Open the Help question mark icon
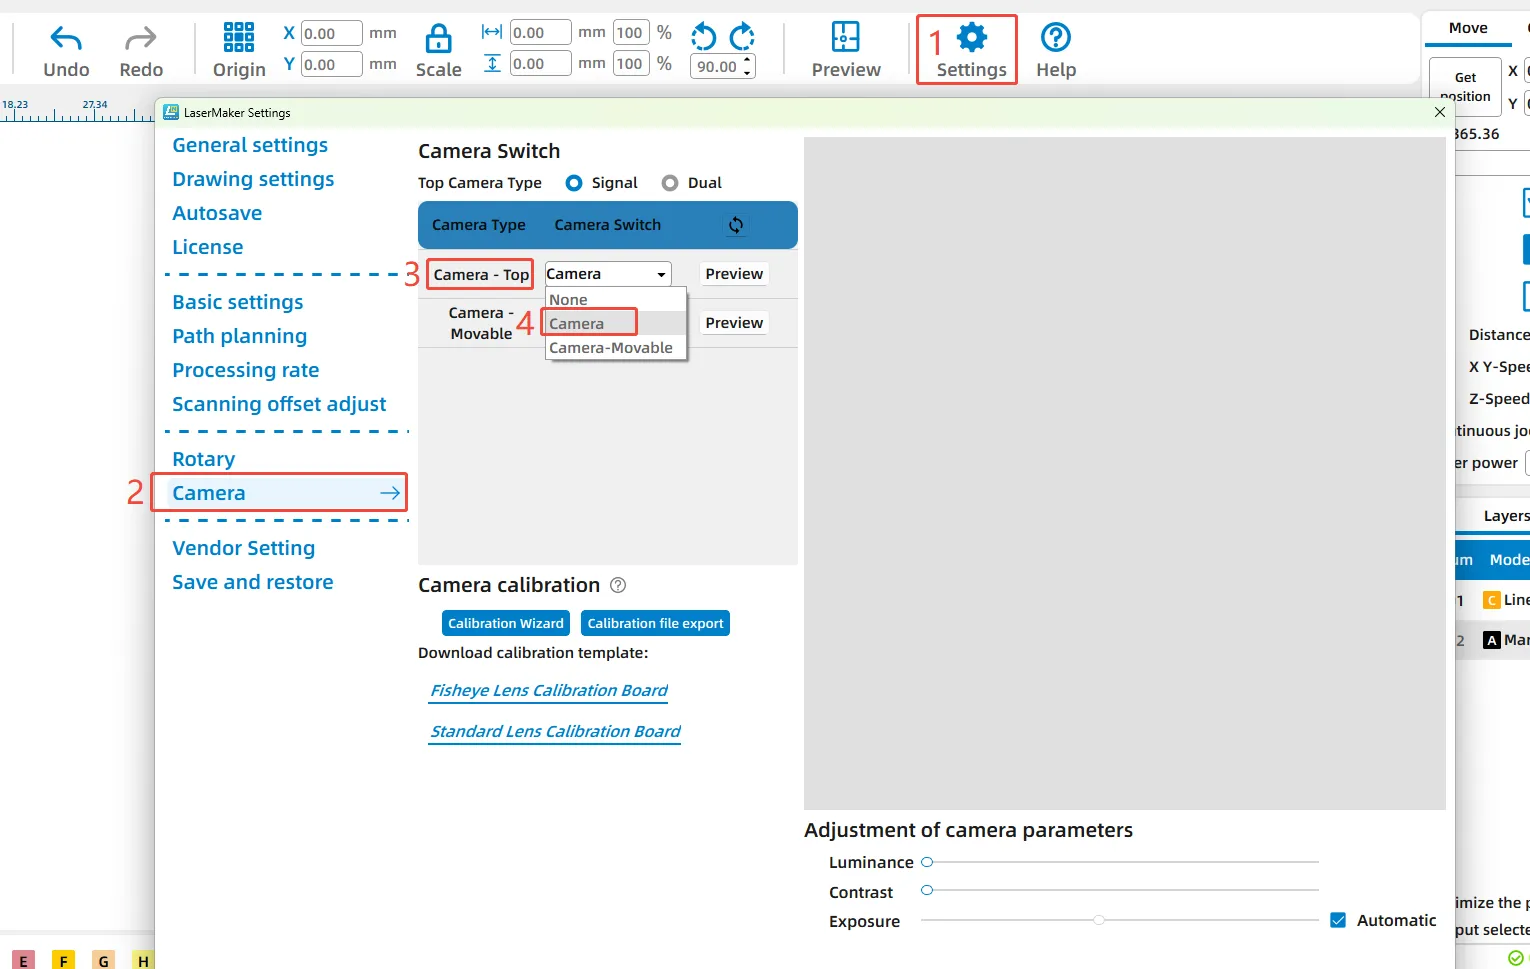Viewport: 1530px width, 969px height. pyautogui.click(x=1055, y=38)
